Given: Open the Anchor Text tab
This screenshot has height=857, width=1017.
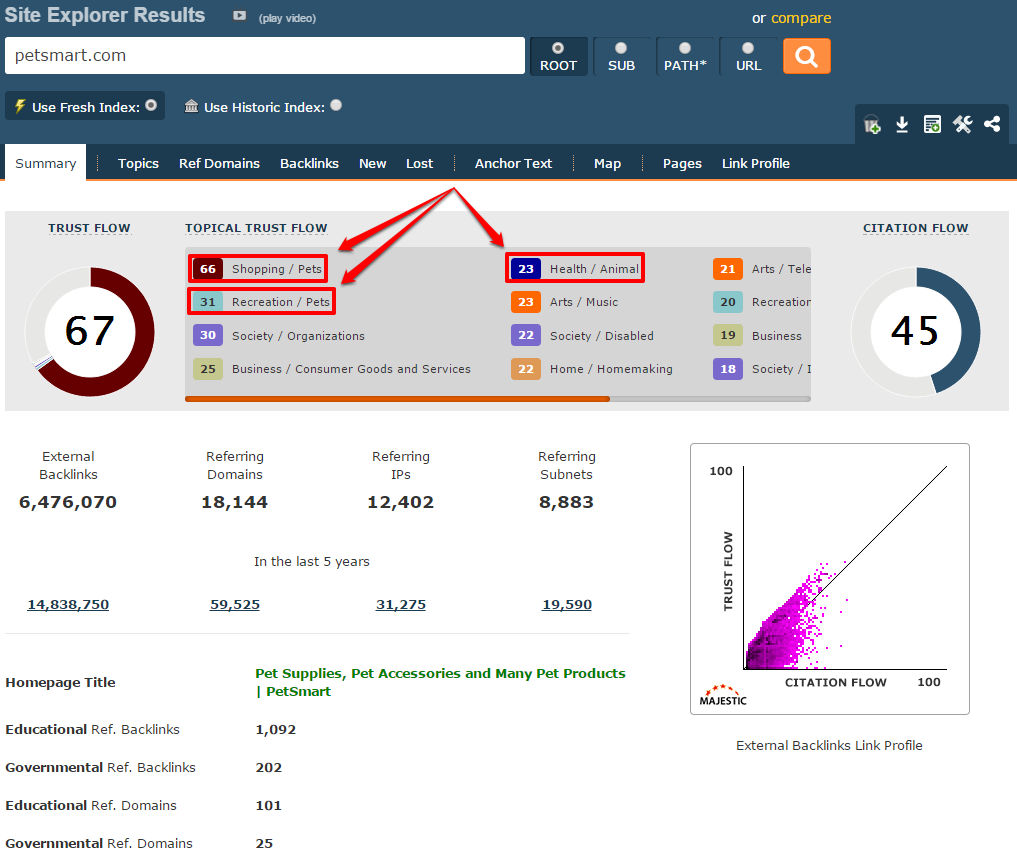Looking at the screenshot, I should point(513,164).
